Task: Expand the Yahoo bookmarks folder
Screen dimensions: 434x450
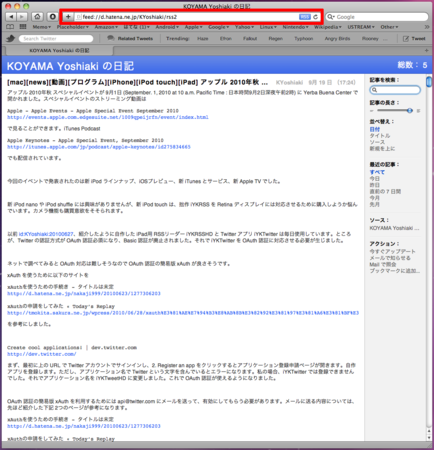Action: pos(244,27)
